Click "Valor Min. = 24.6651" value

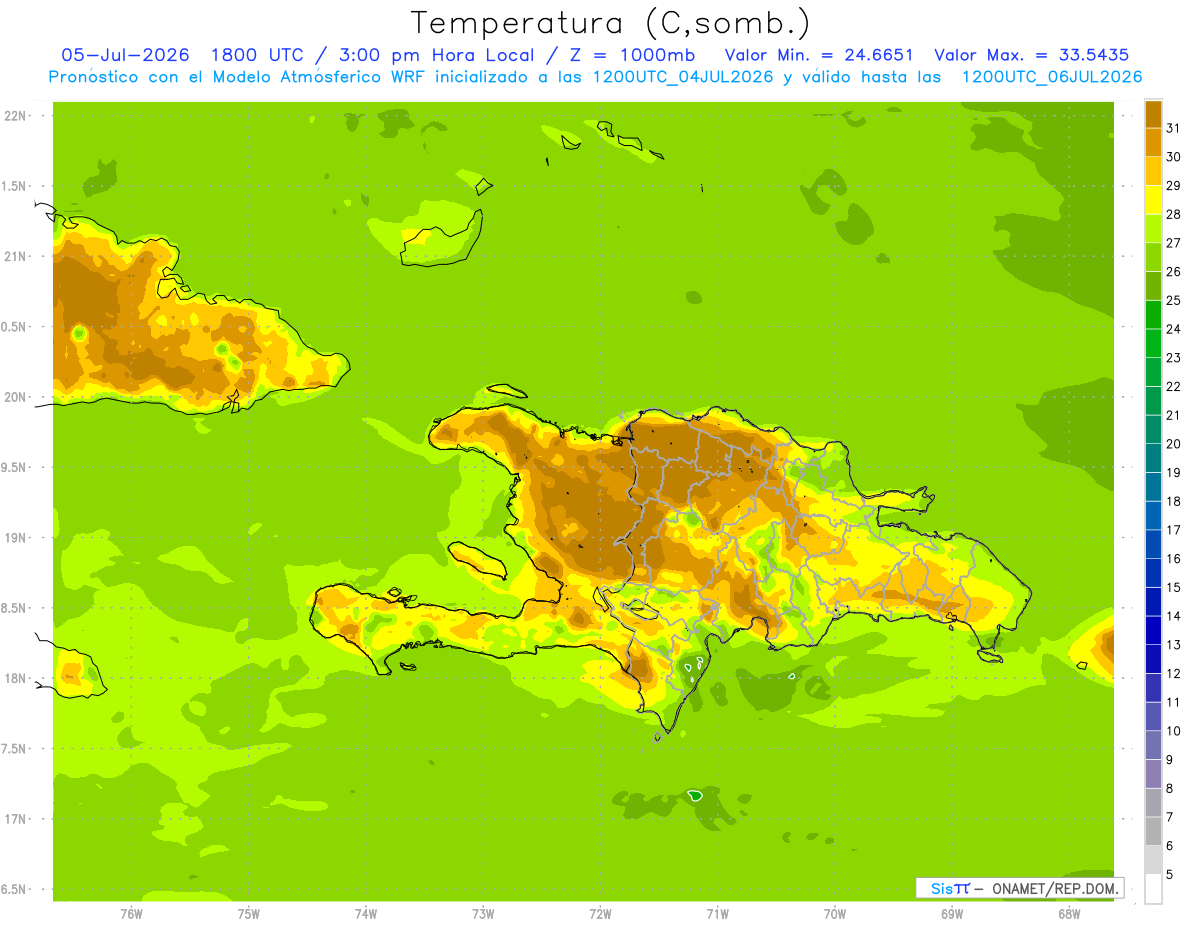point(819,55)
